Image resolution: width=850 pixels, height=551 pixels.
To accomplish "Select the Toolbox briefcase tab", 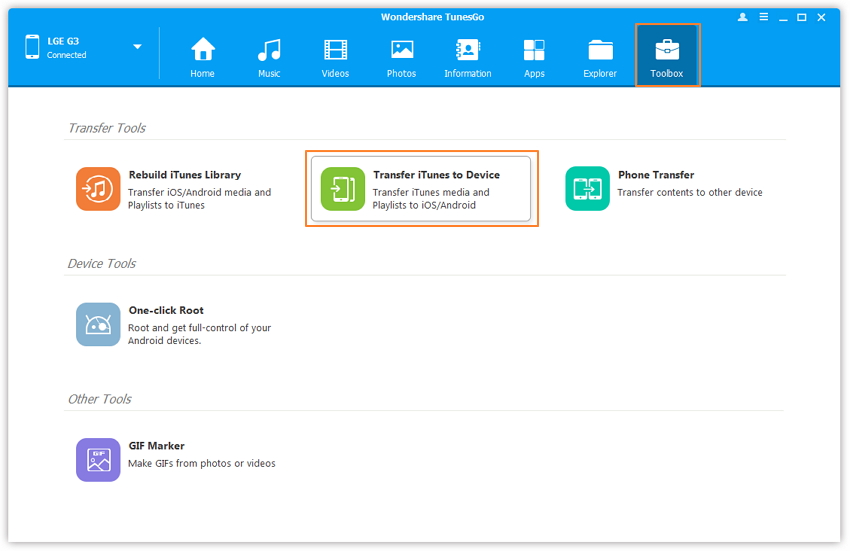I will 667,57.
